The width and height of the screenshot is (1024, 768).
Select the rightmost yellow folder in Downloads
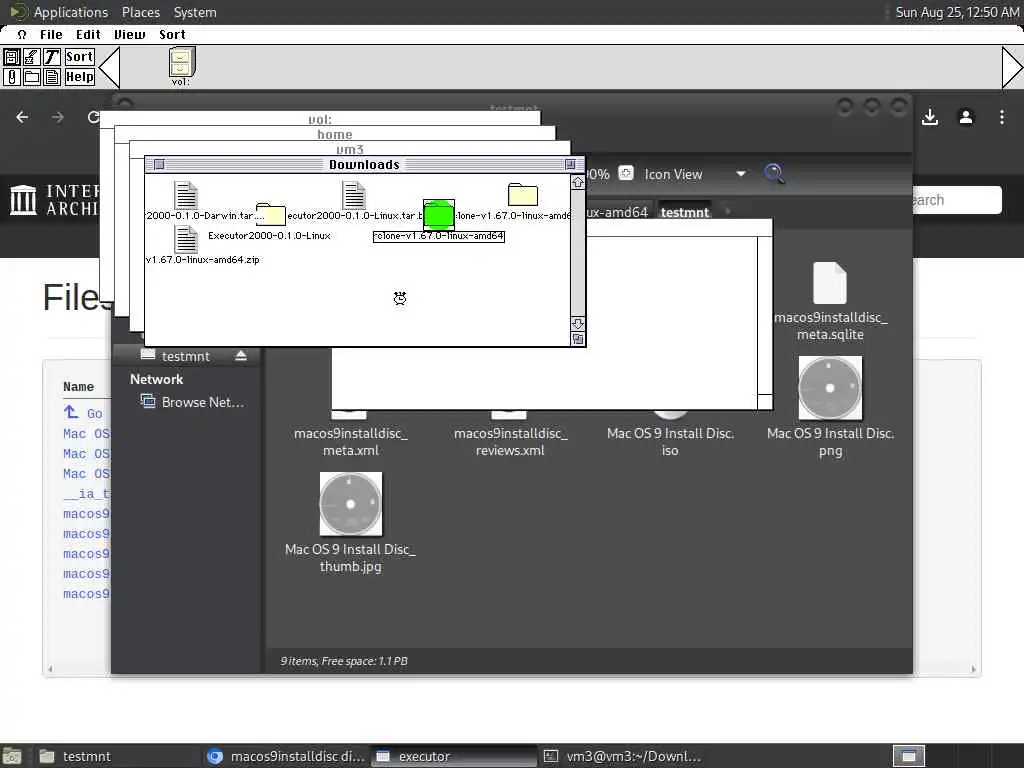pyautogui.click(x=522, y=195)
